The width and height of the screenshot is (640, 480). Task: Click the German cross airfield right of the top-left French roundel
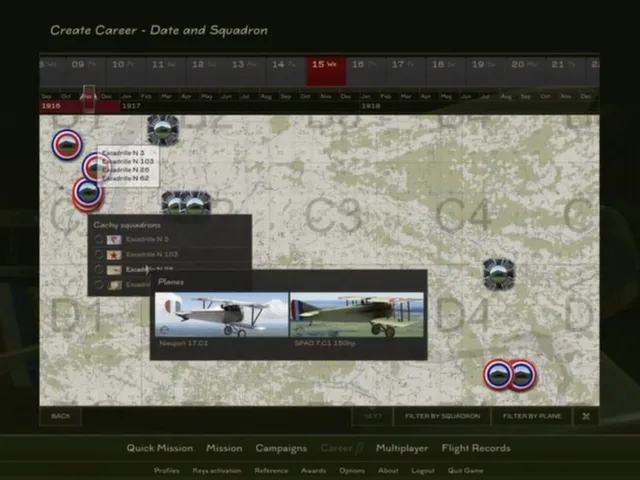click(163, 130)
